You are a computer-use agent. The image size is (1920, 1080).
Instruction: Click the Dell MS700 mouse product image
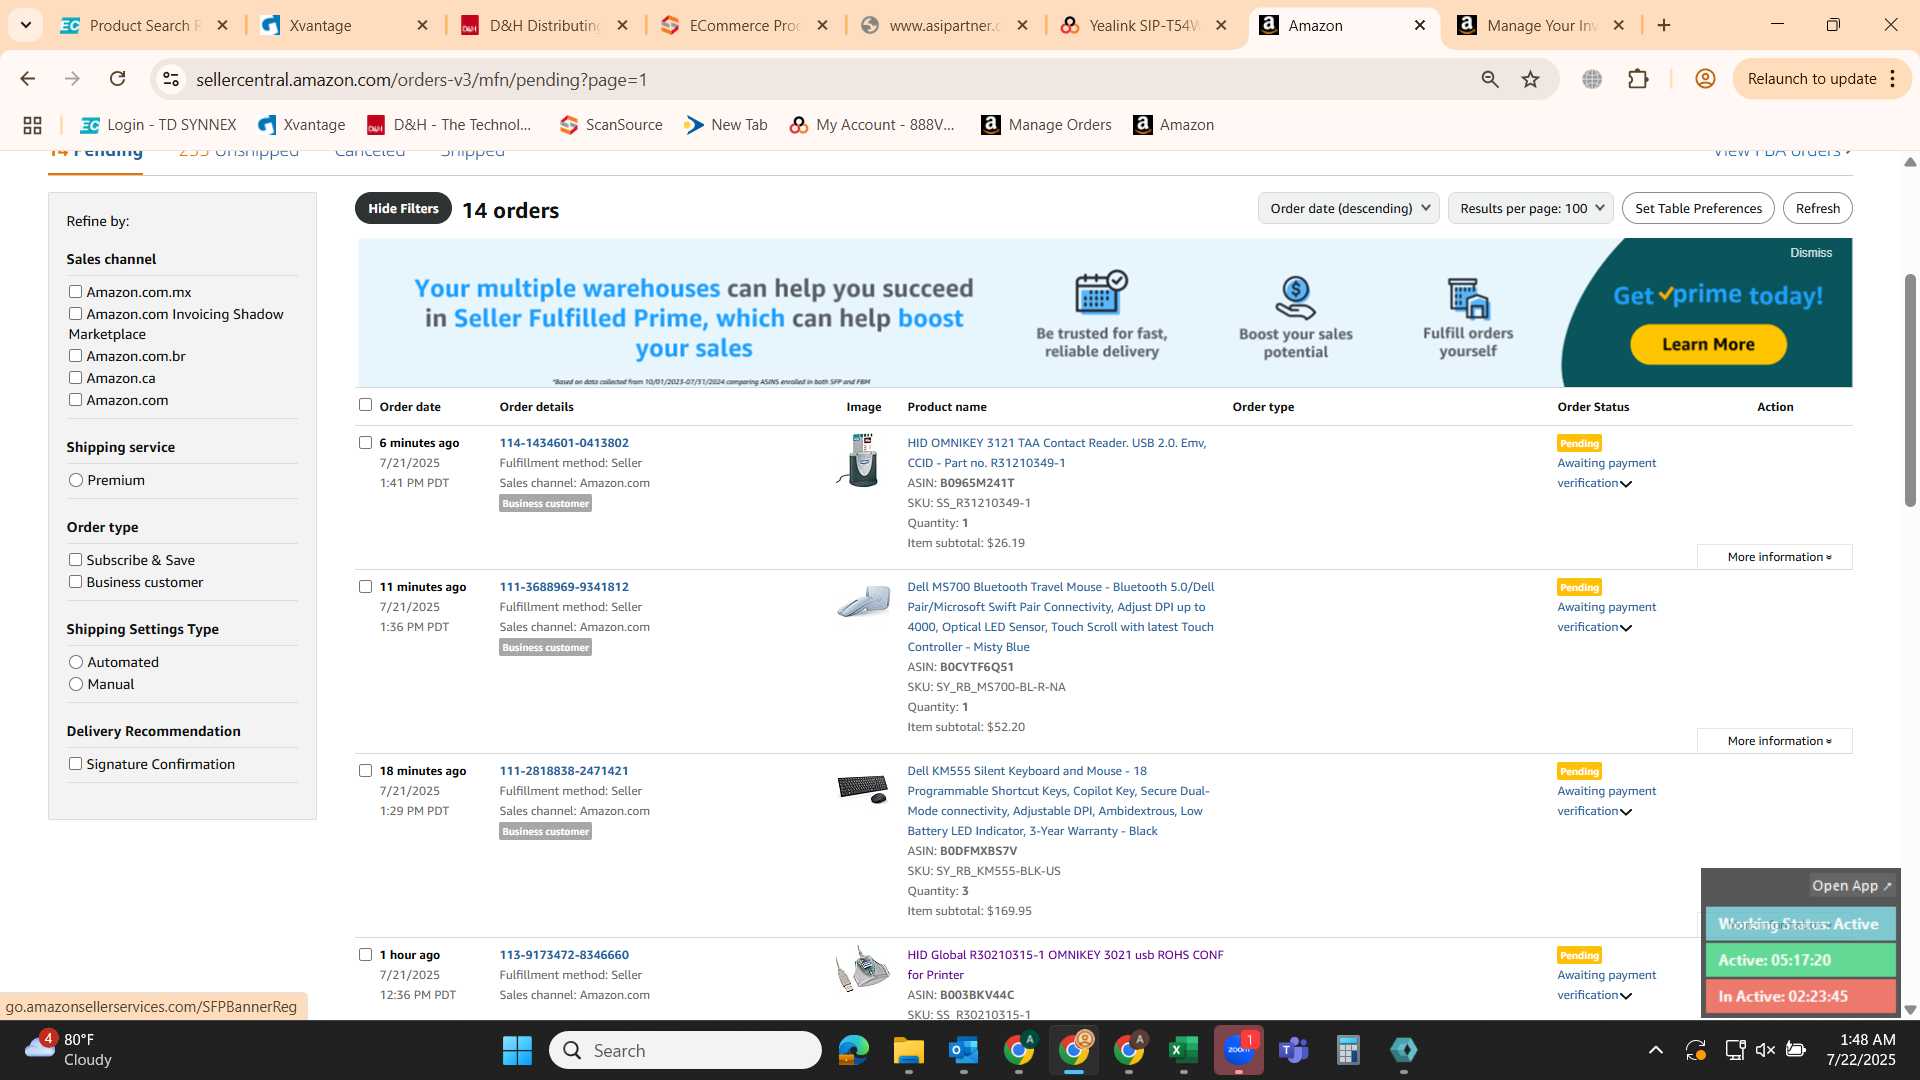click(x=864, y=601)
